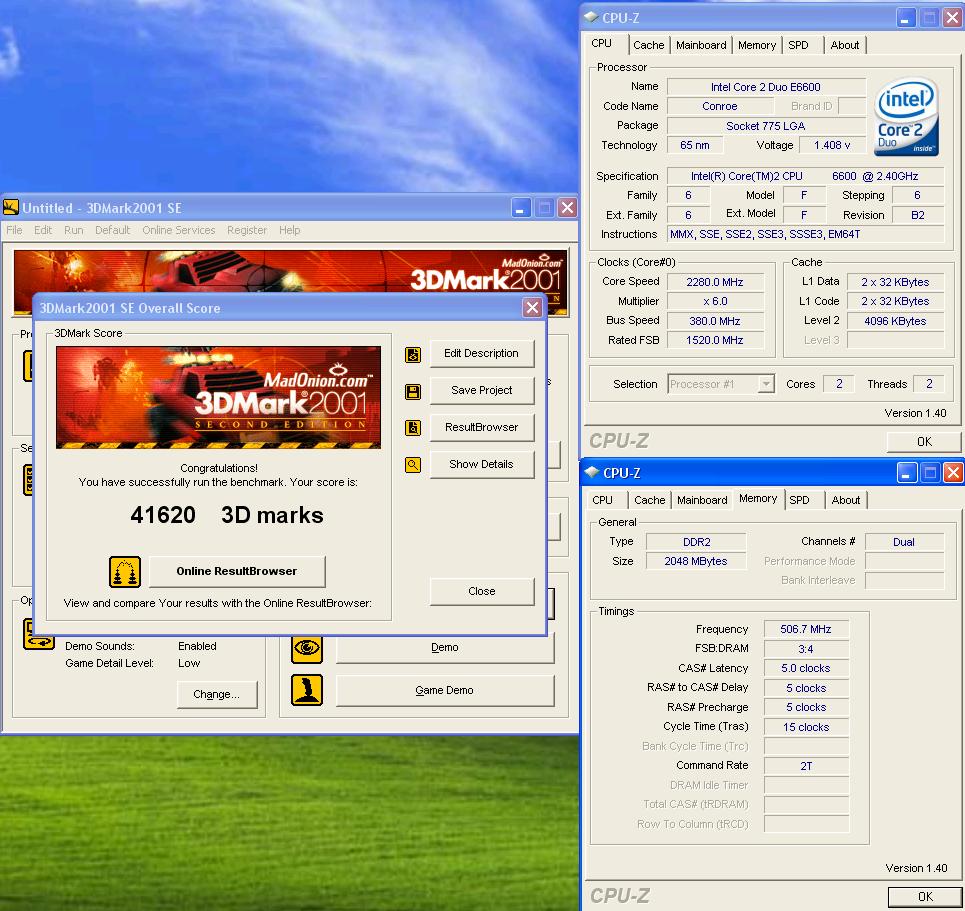Click the Edit Description notepad icon

(413, 355)
